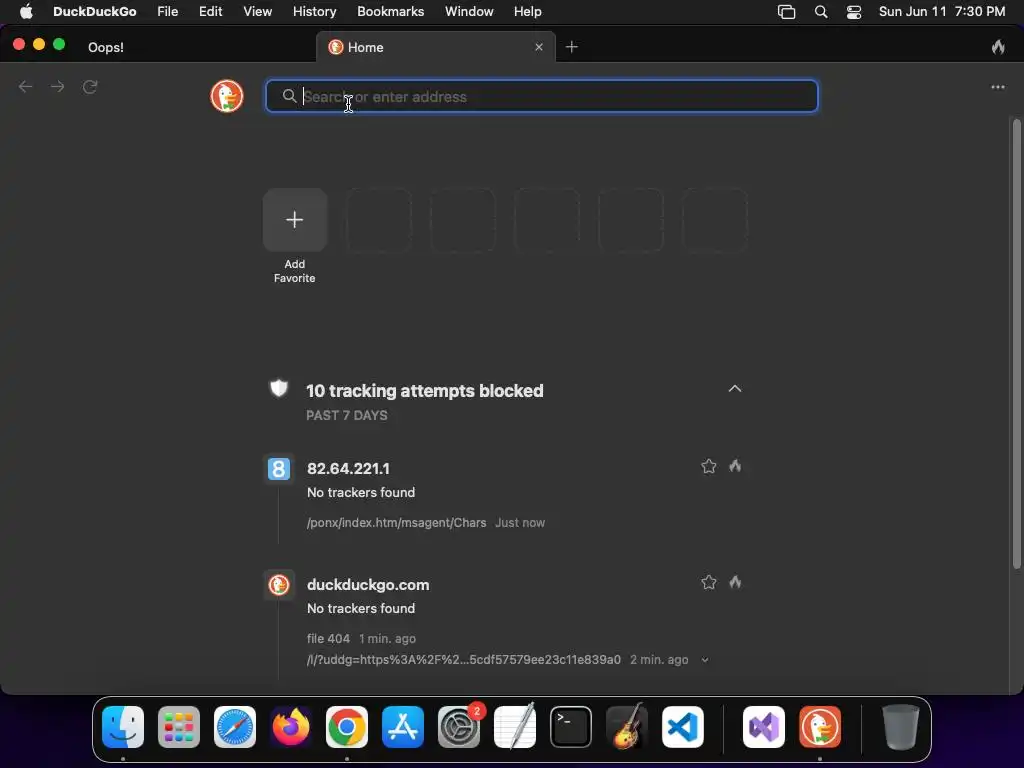Open the duckduckgo.com site link
1024x768 pixels.
pos(368,584)
